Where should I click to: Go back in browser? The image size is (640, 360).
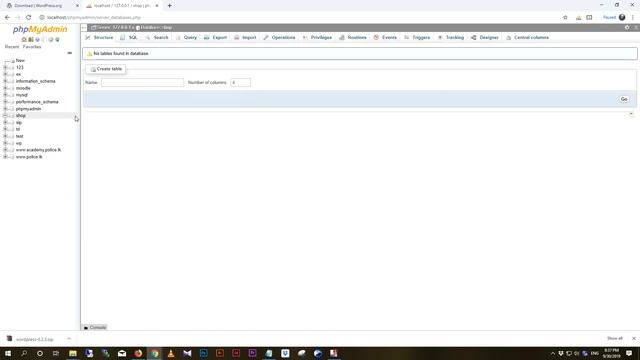[x=7, y=18]
